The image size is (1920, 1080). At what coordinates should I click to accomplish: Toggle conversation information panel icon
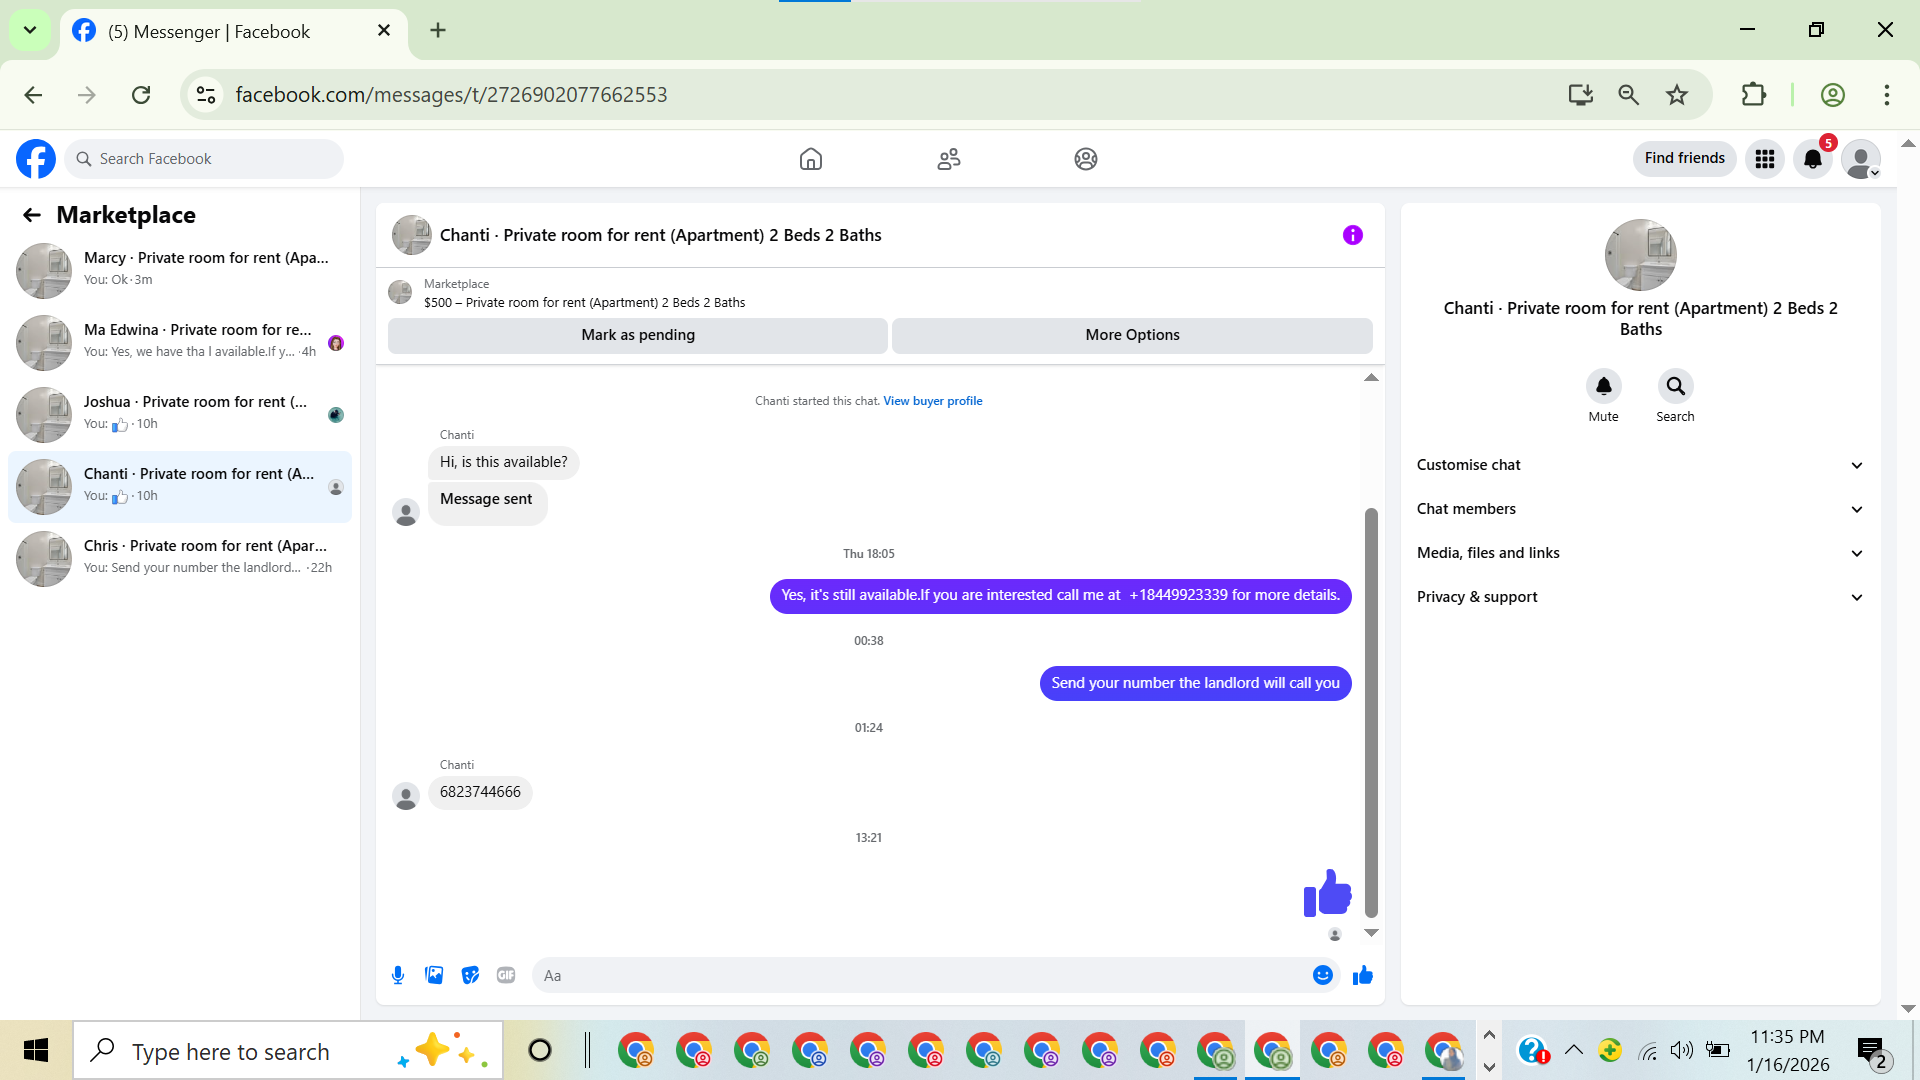click(1352, 235)
